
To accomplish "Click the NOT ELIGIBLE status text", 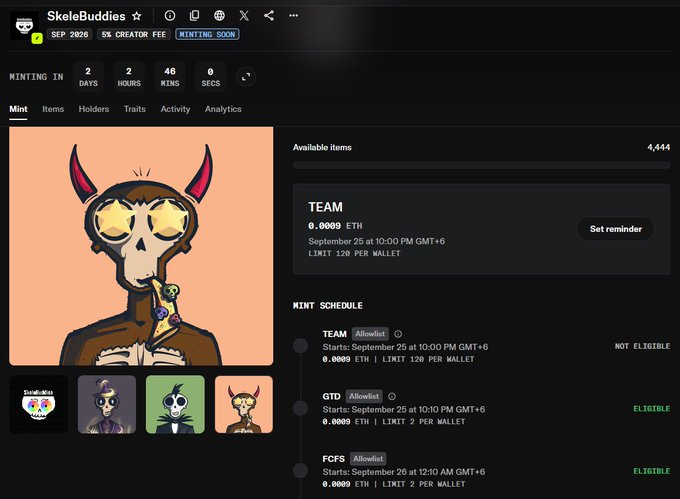I will (x=642, y=346).
